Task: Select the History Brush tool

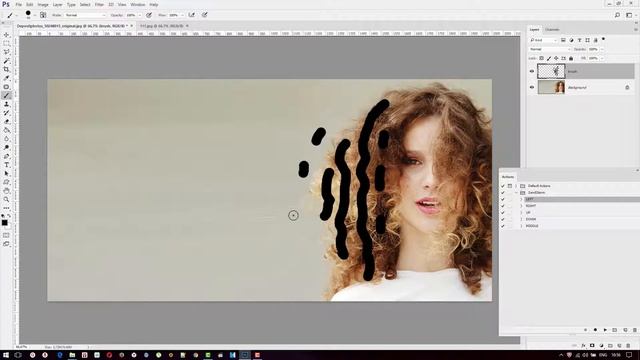Action: click(x=6, y=113)
